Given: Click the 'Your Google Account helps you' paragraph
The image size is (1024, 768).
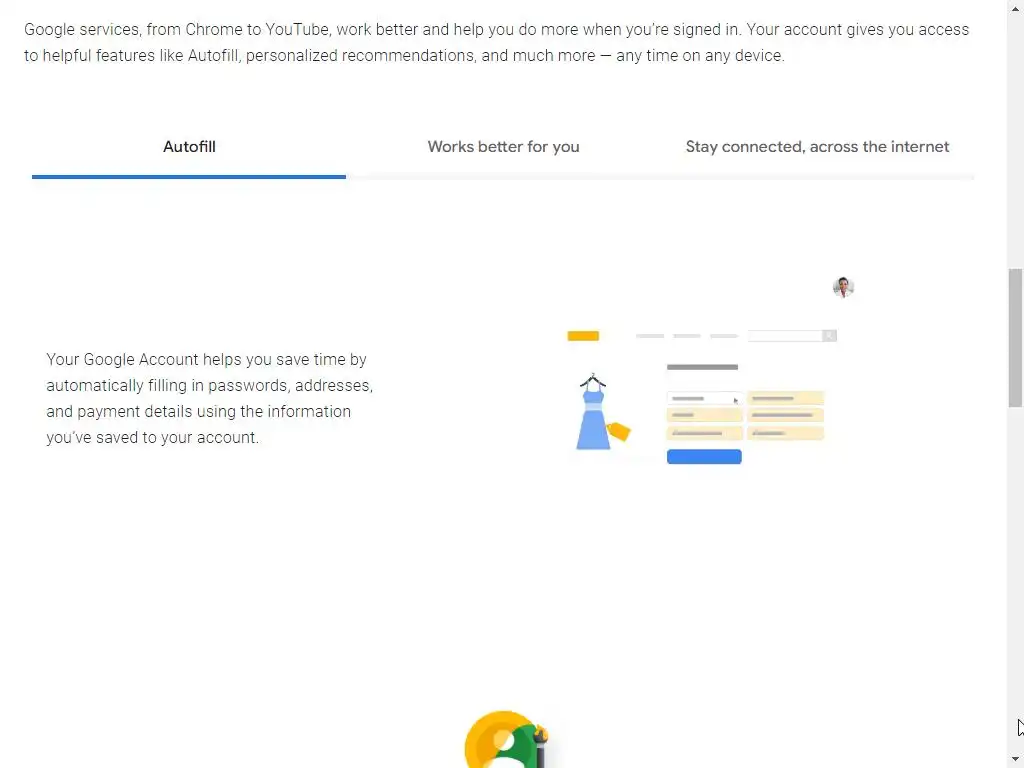Looking at the screenshot, I should 210,398.
